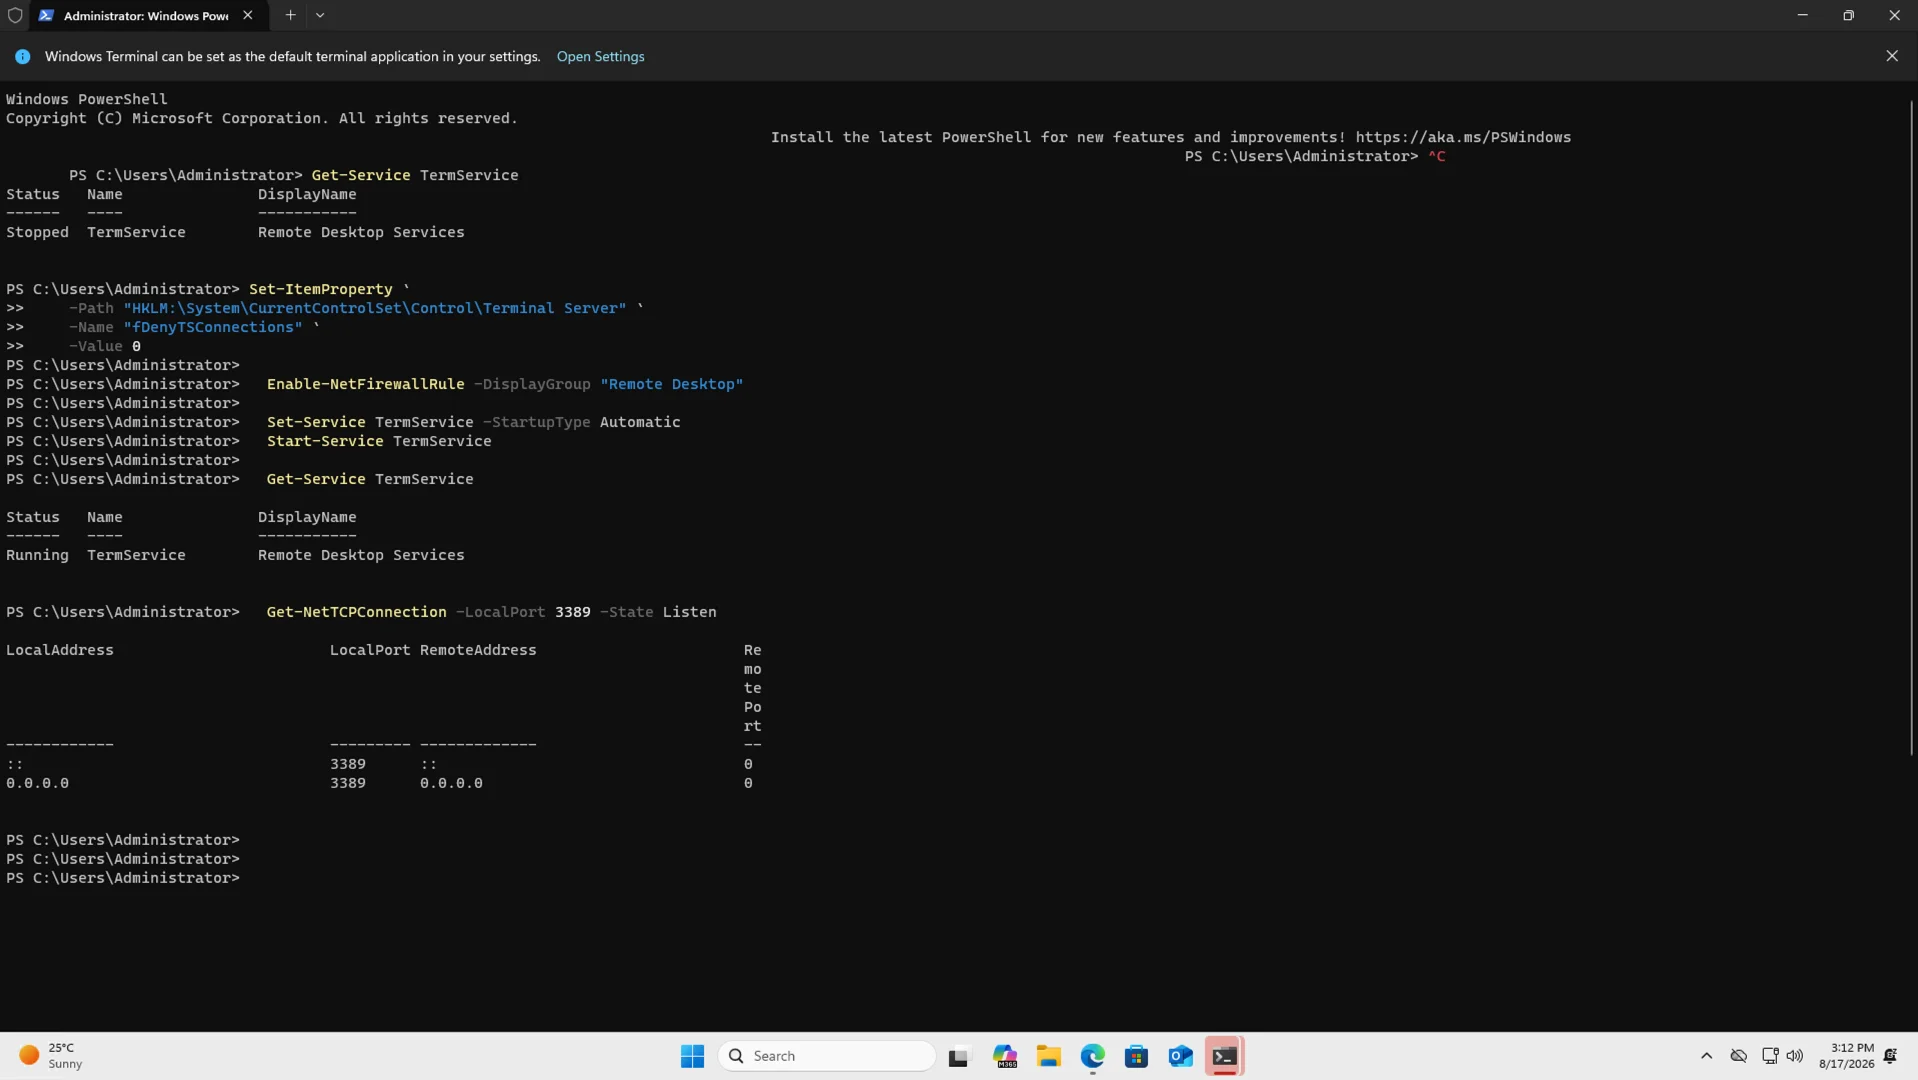Click the info icon in the banner
Screen dimensions: 1918x1080
[22, 56]
